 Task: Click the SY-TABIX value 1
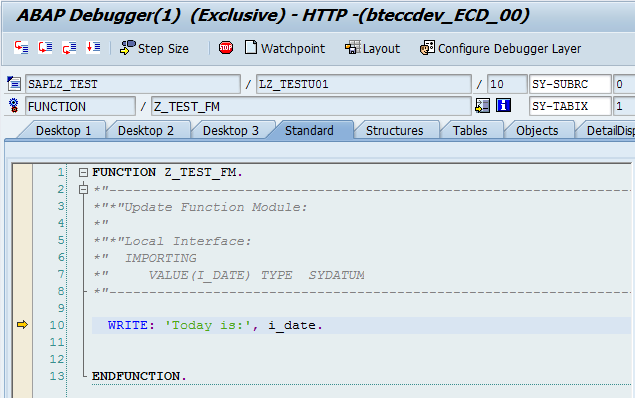click(624, 106)
